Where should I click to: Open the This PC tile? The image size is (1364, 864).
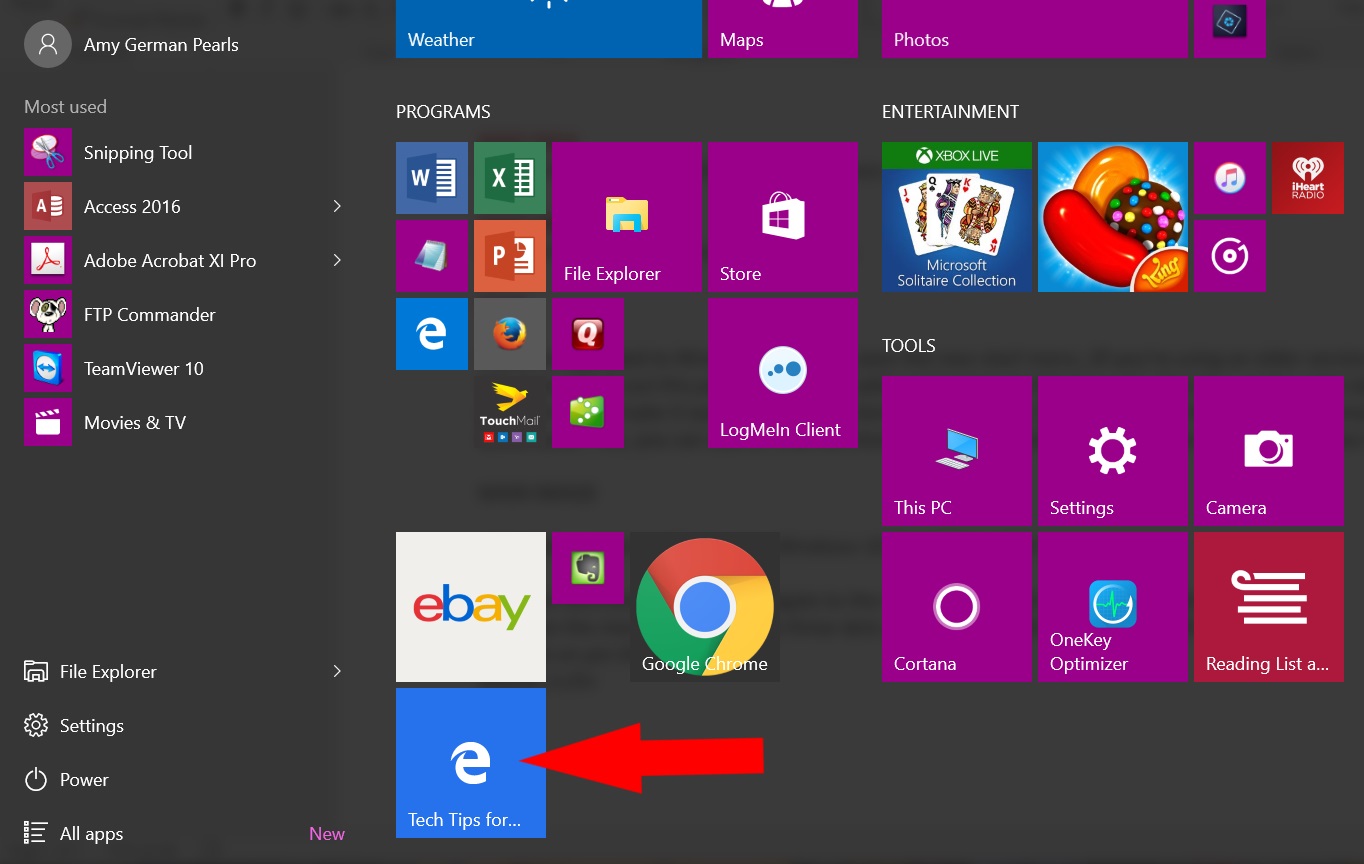coord(957,451)
